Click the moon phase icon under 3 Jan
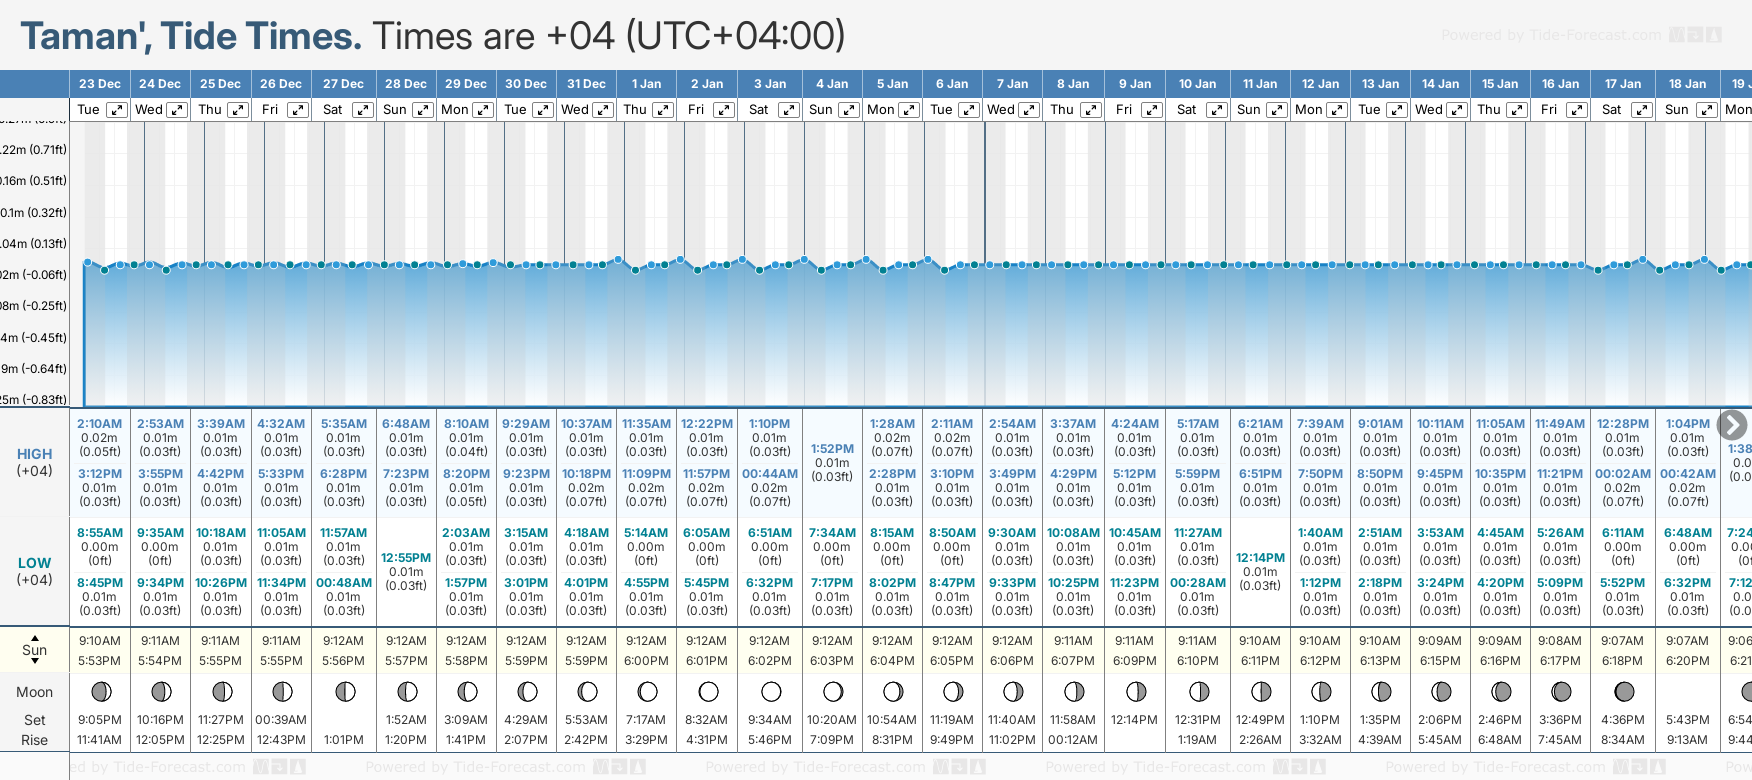The image size is (1752, 780). click(771, 691)
